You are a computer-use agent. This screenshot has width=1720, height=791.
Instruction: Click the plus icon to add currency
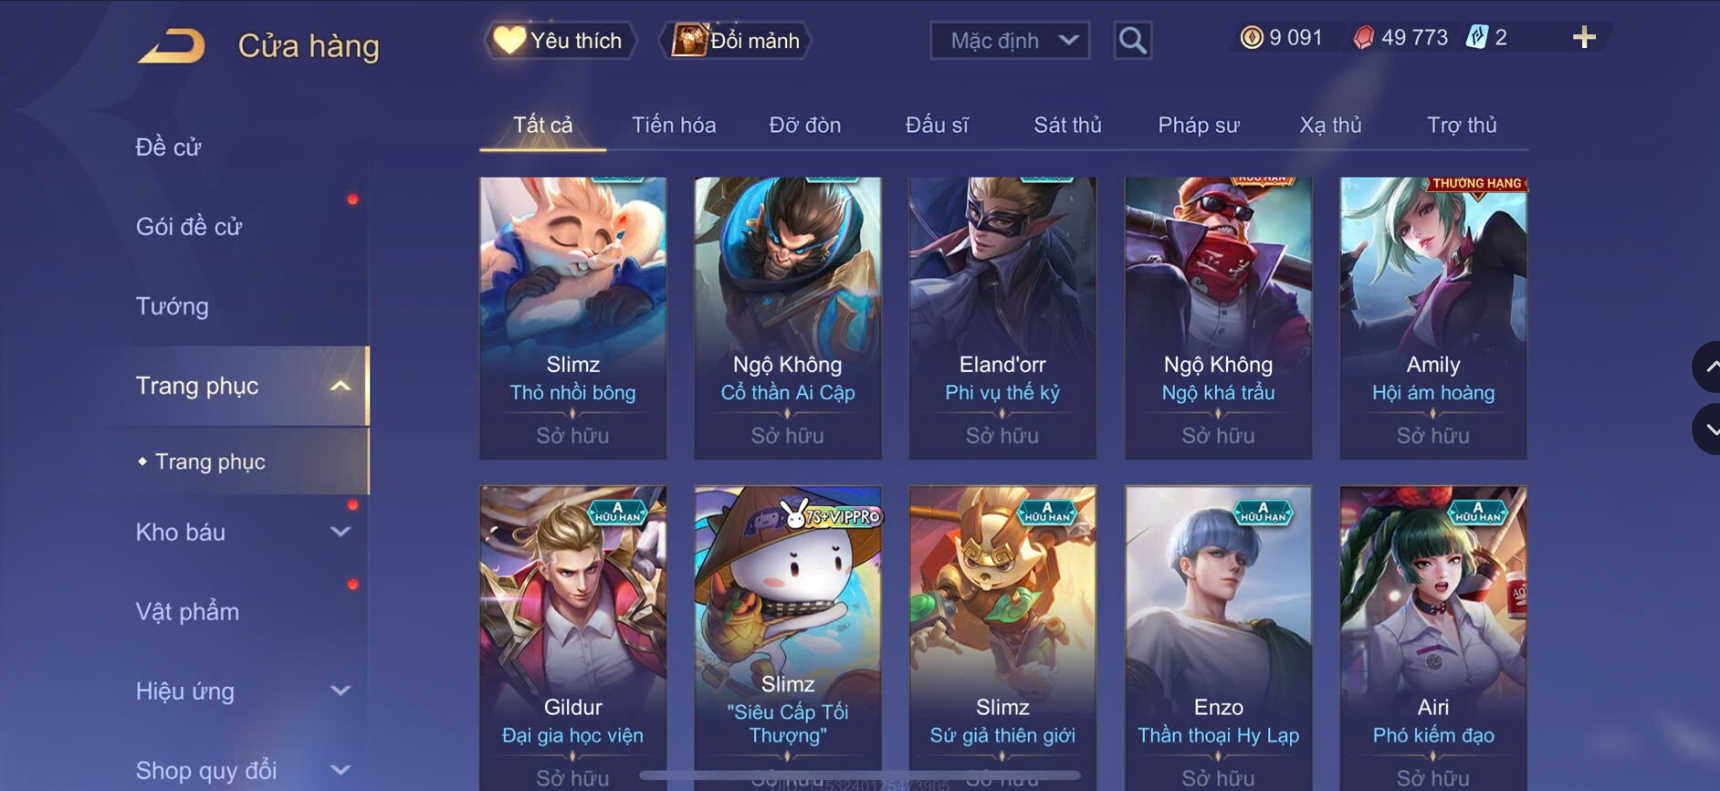click(1584, 38)
